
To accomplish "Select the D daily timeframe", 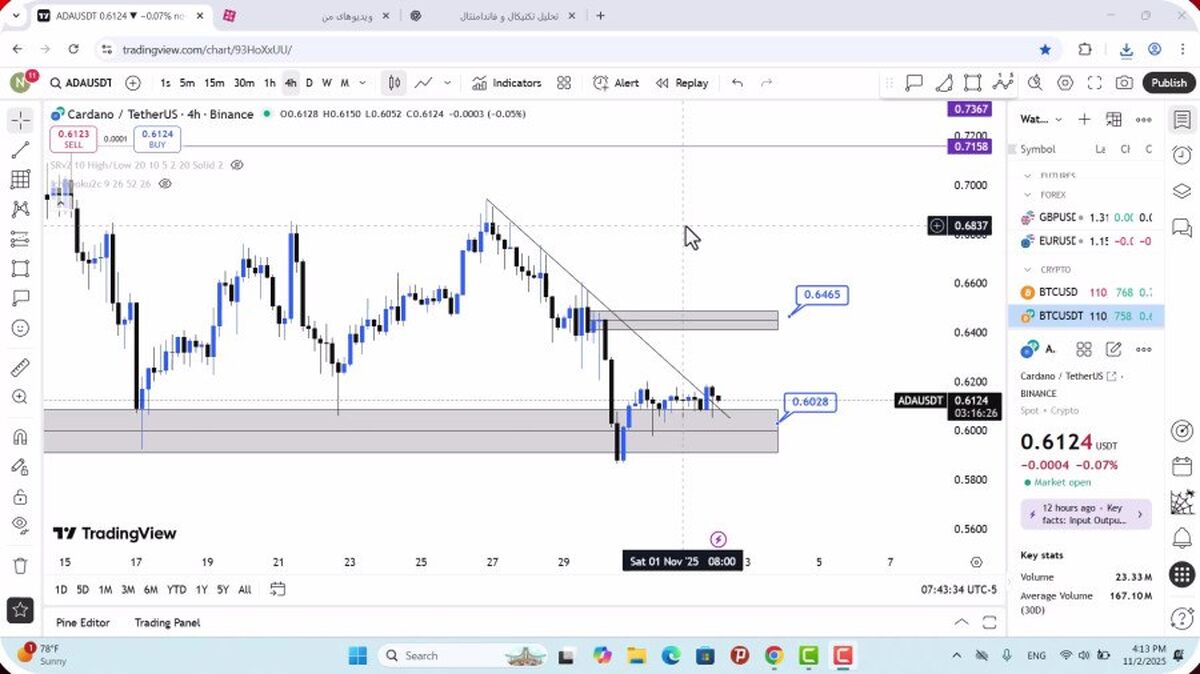I will tap(309, 83).
